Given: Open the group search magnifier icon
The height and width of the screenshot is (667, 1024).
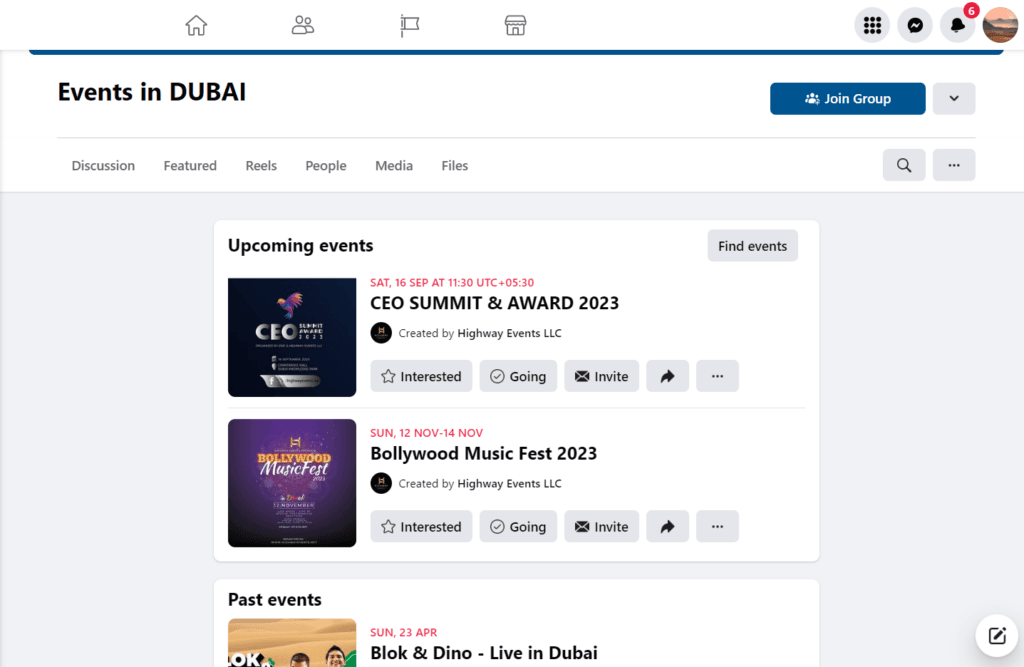Looking at the screenshot, I should [x=903, y=164].
